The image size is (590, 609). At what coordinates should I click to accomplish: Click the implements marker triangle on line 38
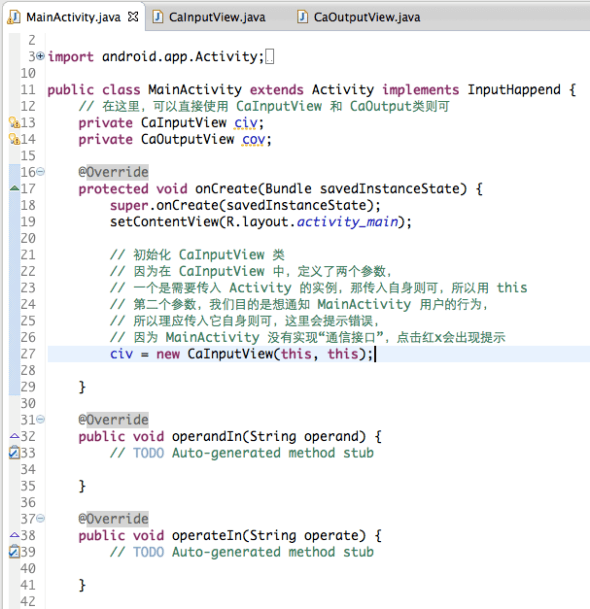[14, 535]
